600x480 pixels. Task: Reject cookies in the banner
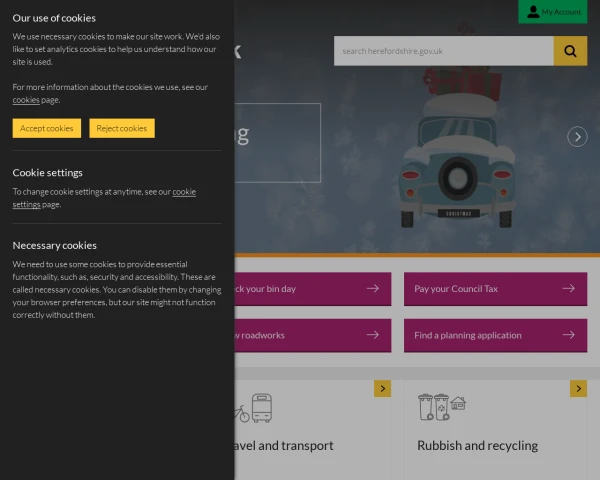[x=122, y=128]
